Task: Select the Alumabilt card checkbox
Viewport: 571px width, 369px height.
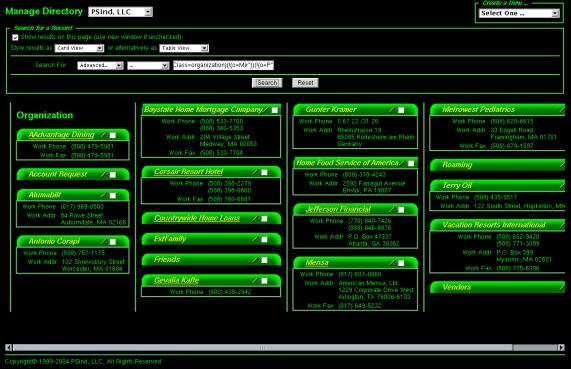Action: [113, 195]
